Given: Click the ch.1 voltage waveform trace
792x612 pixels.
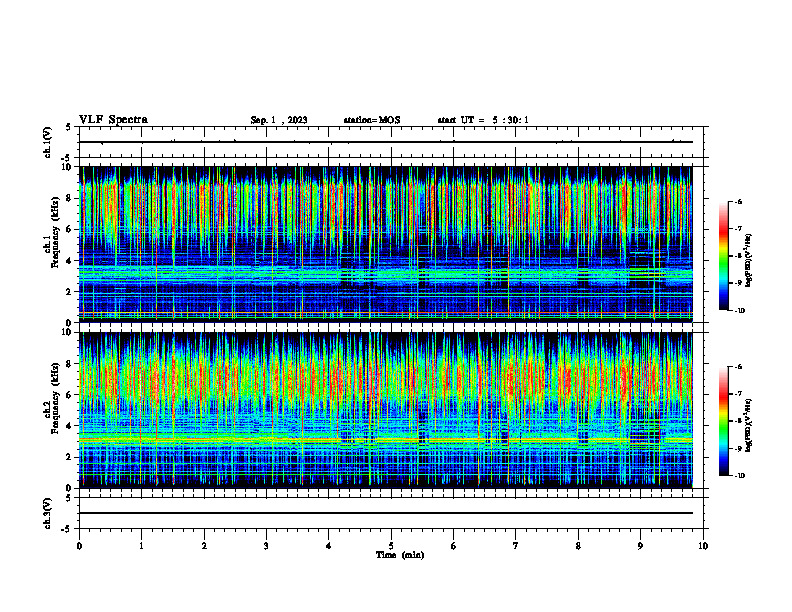Looking at the screenshot, I should [x=386, y=142].
